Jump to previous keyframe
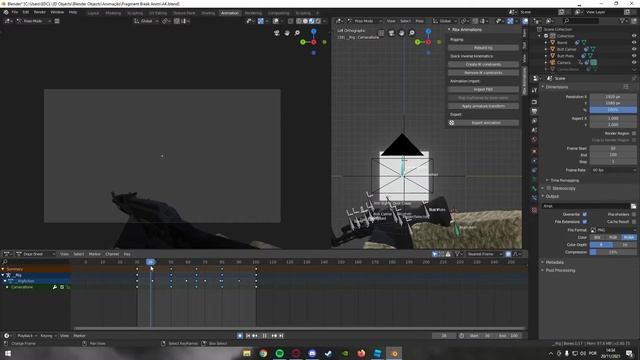This screenshot has width=640, height=360. [x=255, y=336]
